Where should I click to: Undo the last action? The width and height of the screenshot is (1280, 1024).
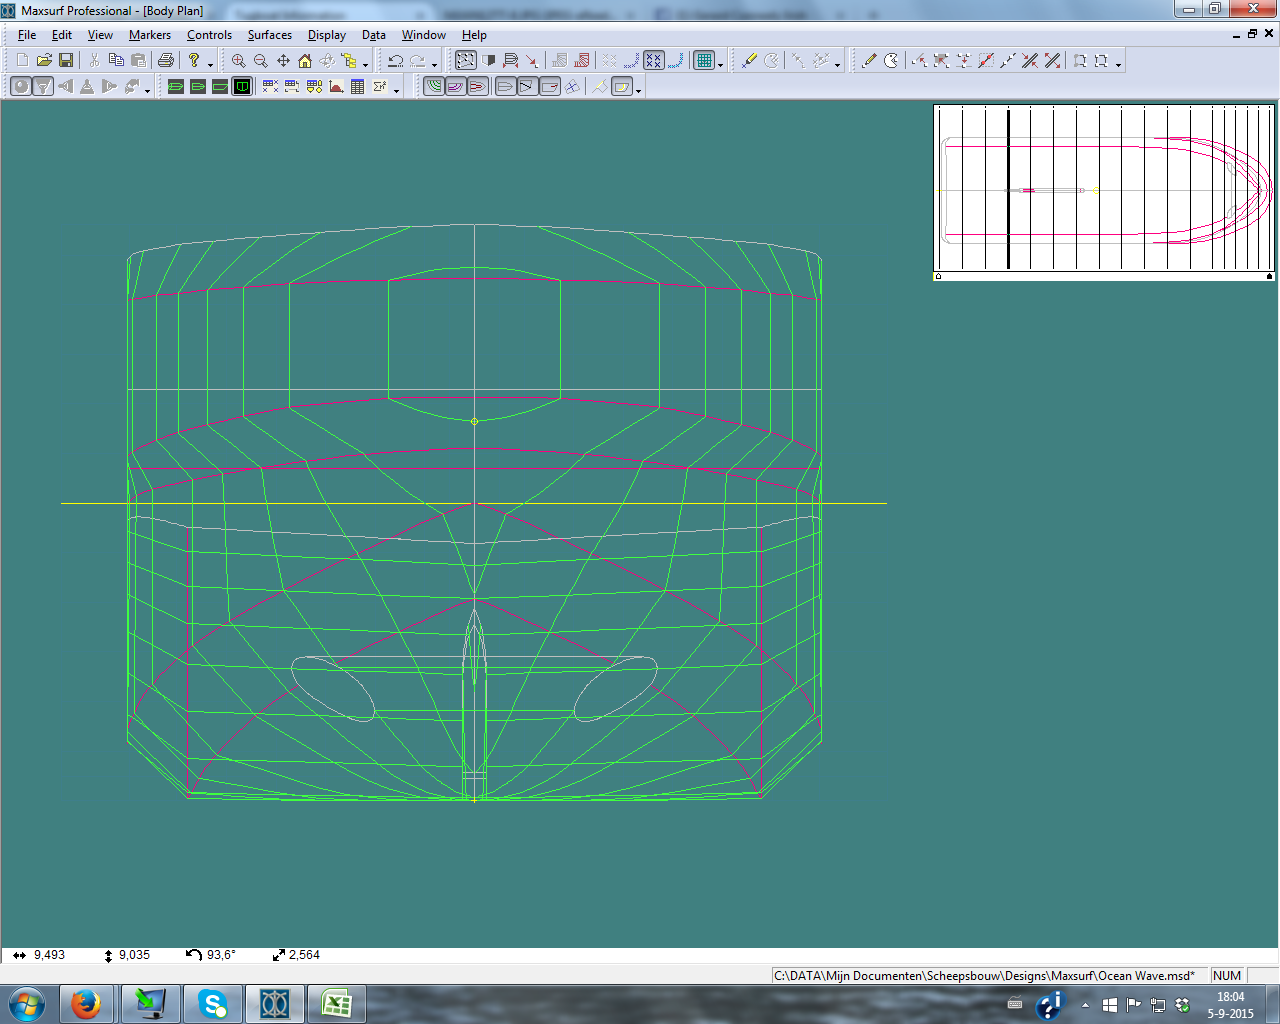(395, 61)
